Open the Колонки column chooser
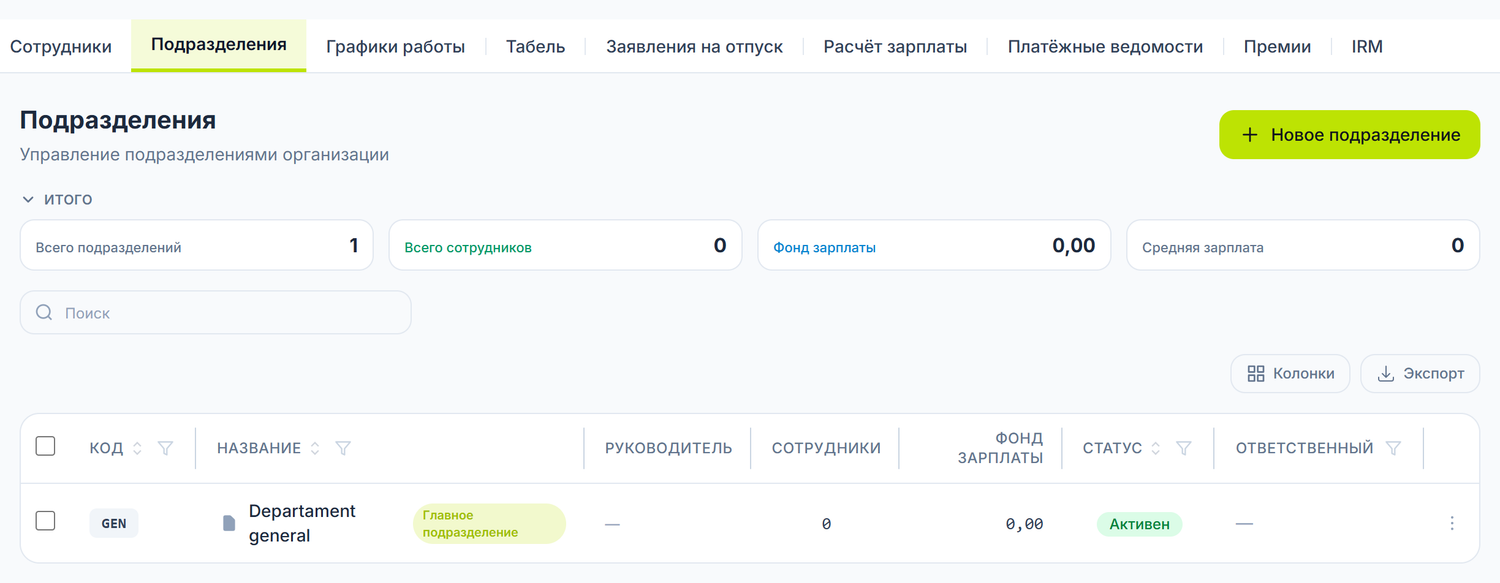The height and width of the screenshot is (583, 1500). tap(1290, 374)
